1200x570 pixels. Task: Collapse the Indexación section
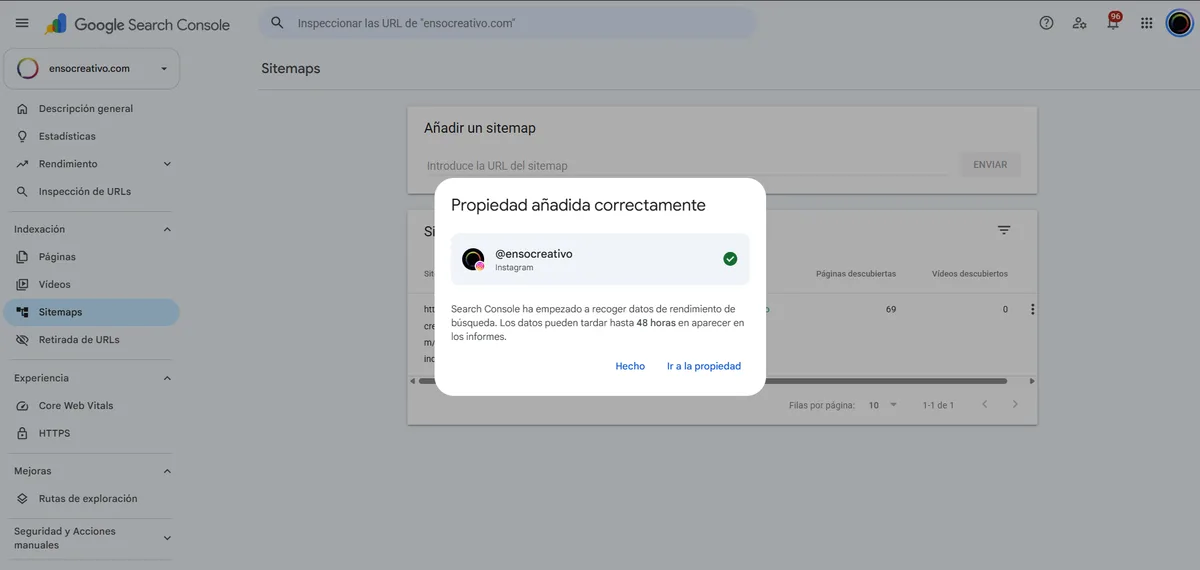click(167, 230)
